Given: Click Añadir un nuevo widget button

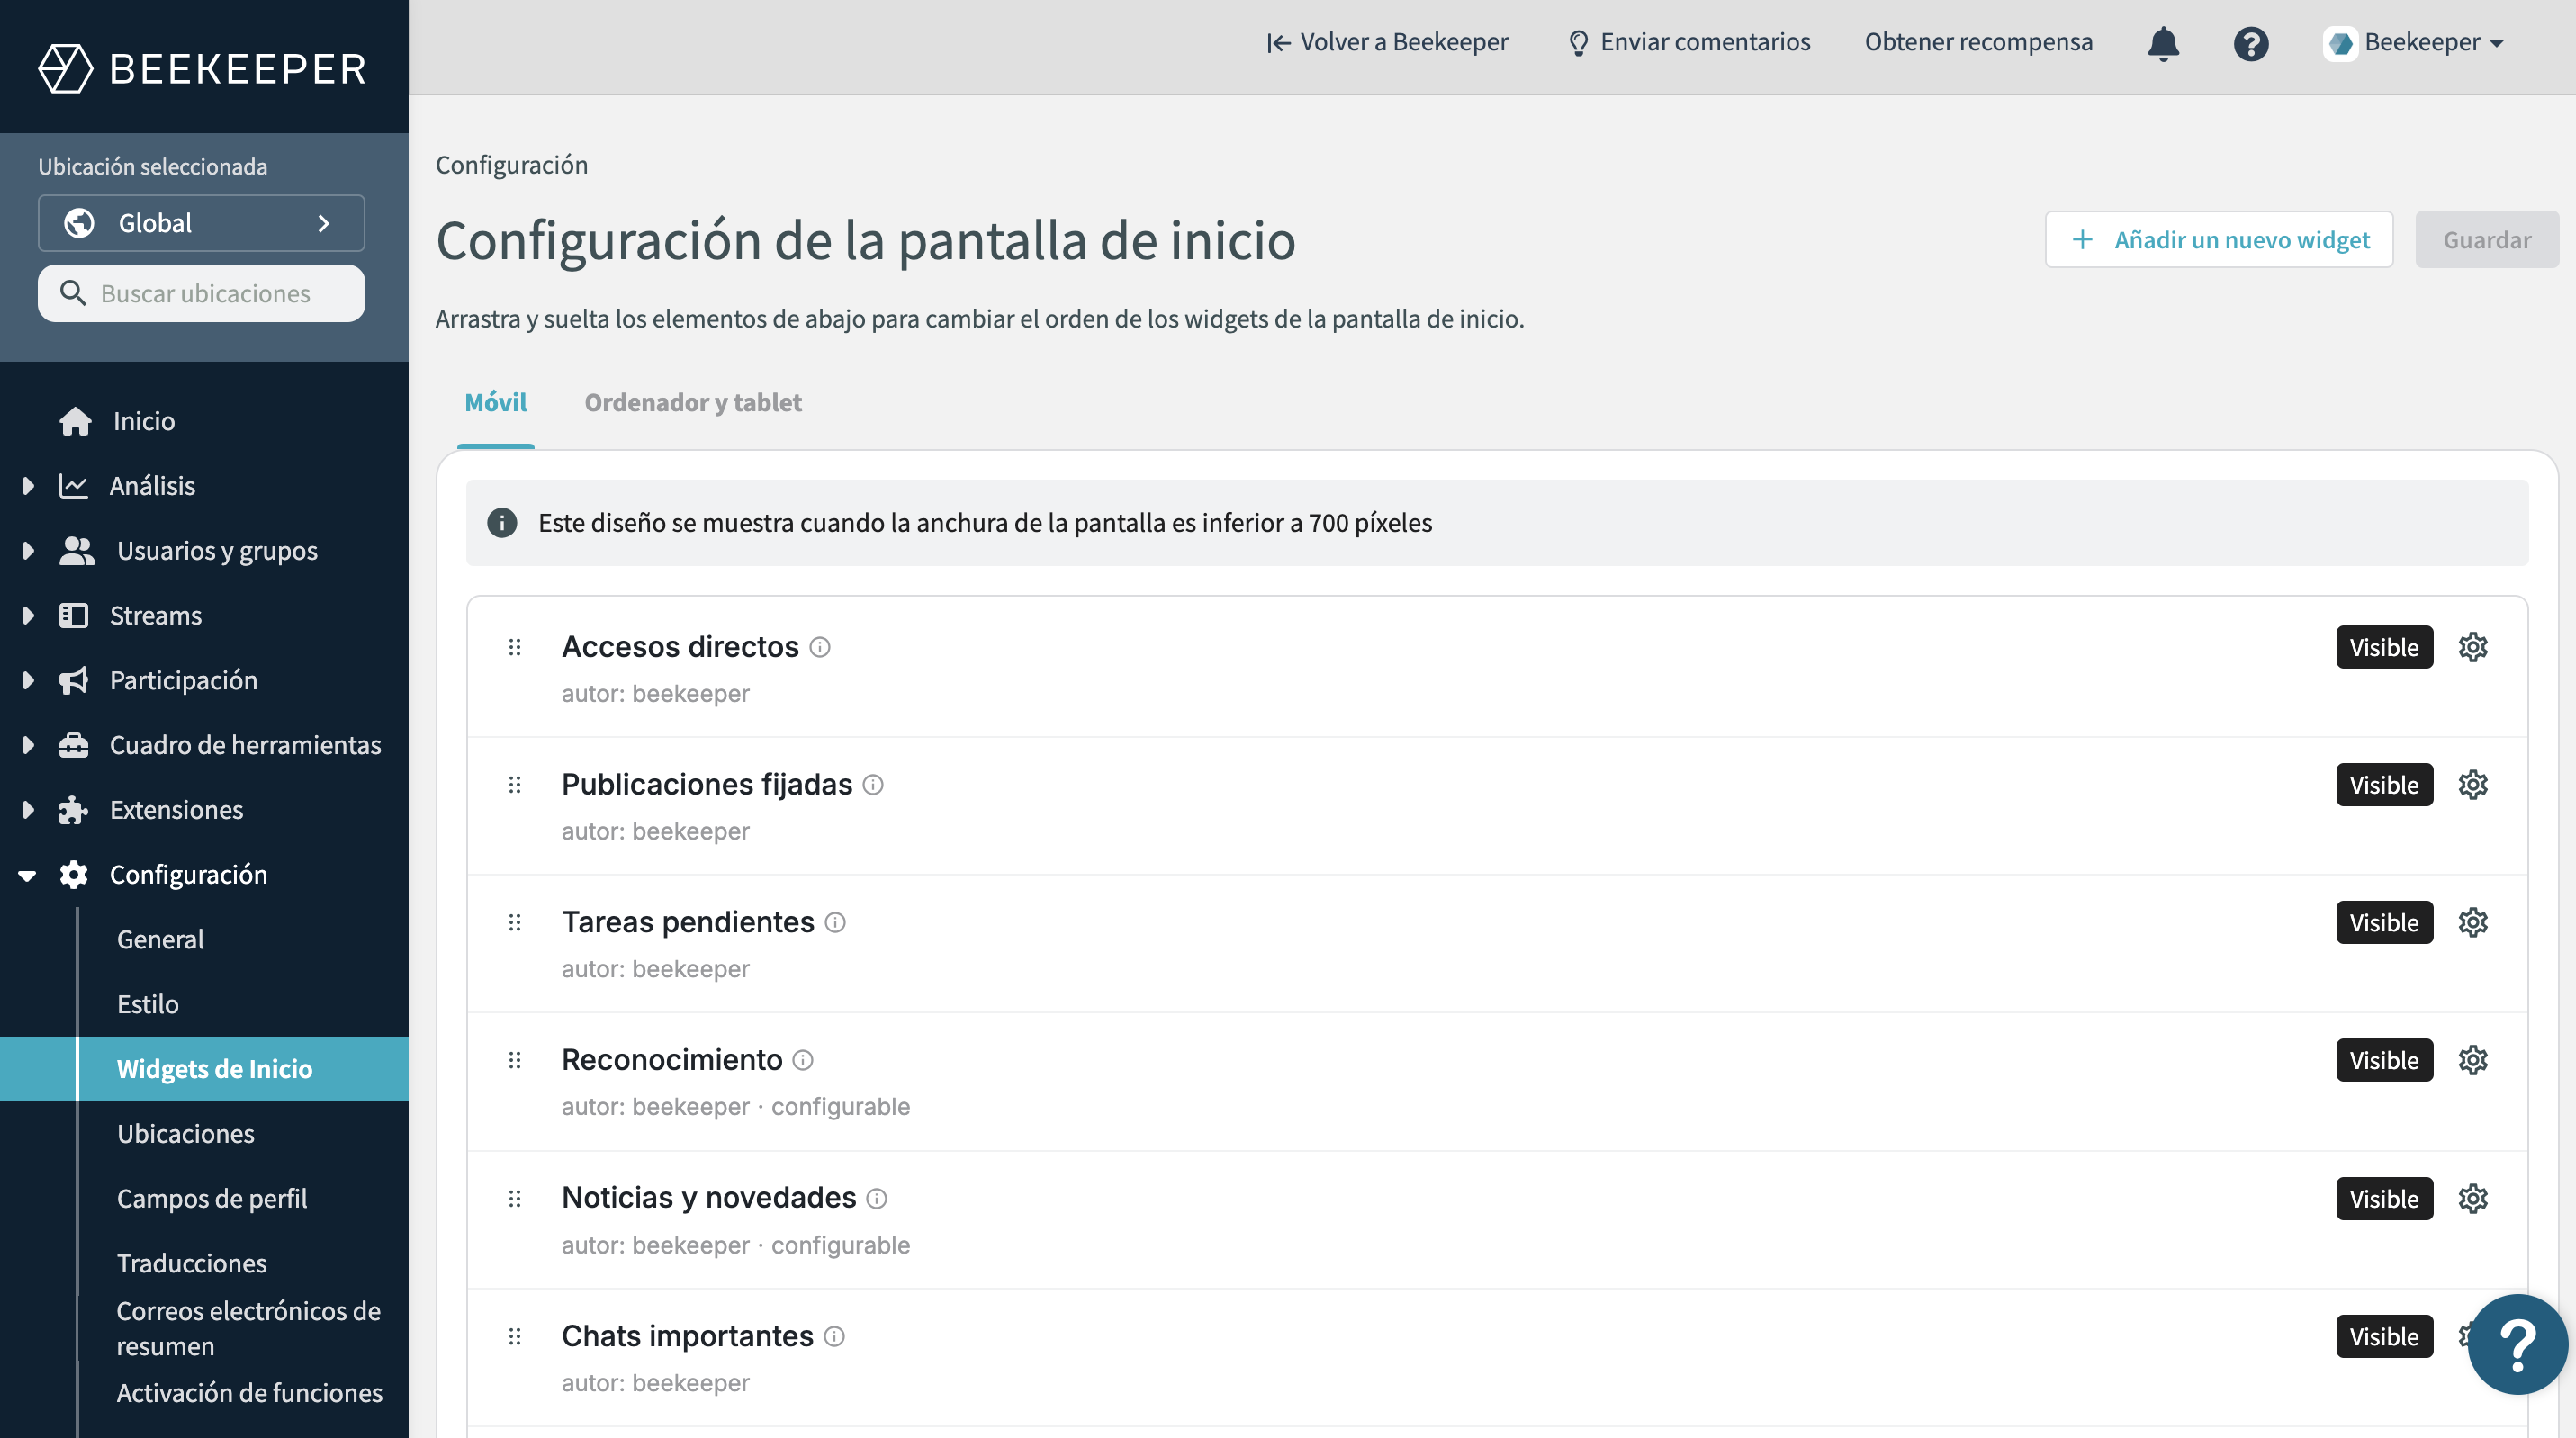Looking at the screenshot, I should (2218, 240).
